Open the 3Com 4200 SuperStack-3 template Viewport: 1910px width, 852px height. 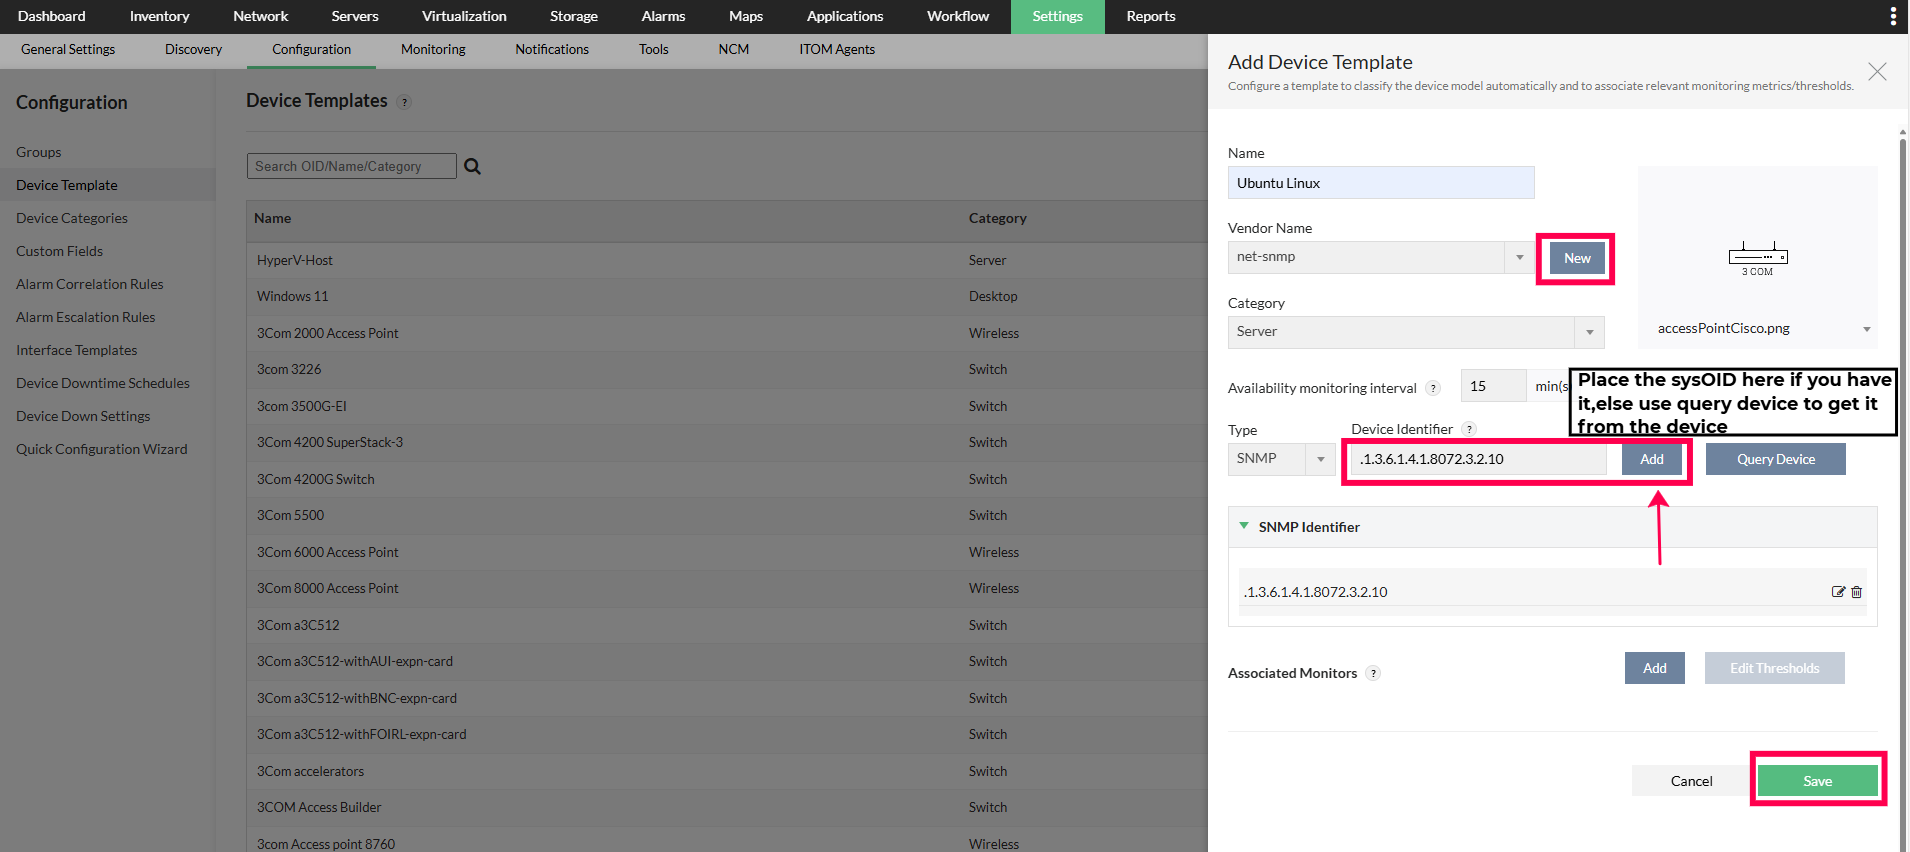coord(727,442)
